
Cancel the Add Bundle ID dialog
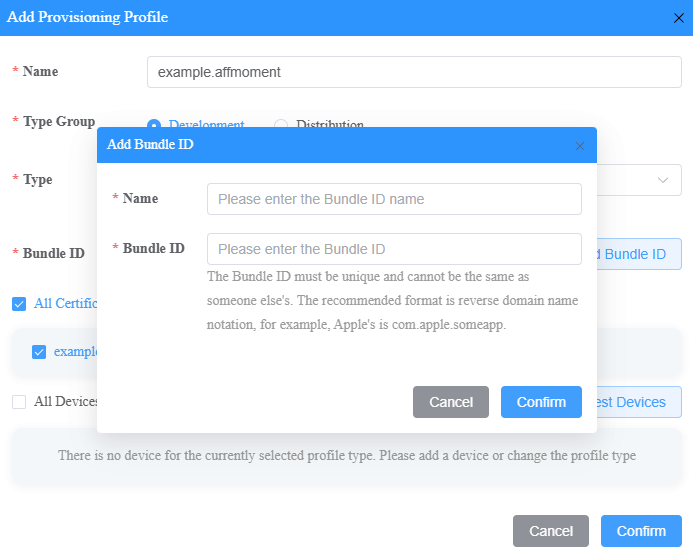[x=450, y=402]
